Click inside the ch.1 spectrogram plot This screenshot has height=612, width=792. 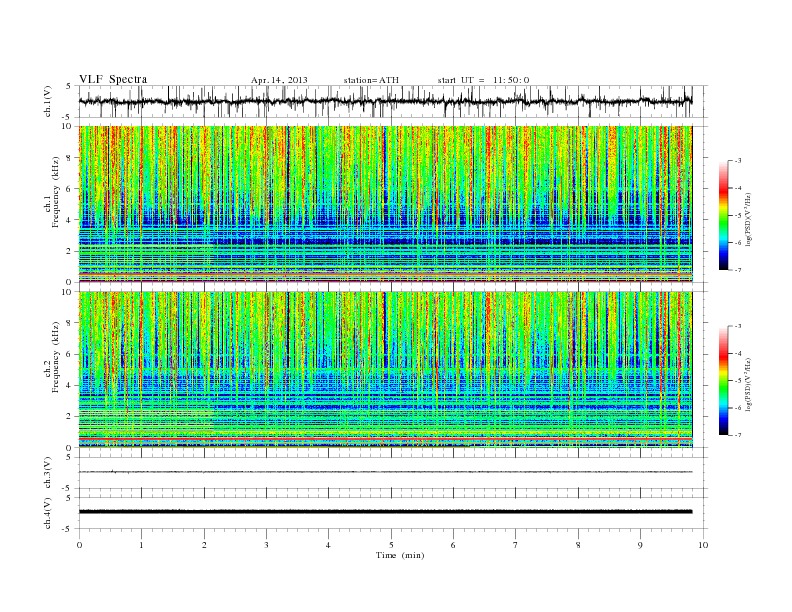coord(386,204)
